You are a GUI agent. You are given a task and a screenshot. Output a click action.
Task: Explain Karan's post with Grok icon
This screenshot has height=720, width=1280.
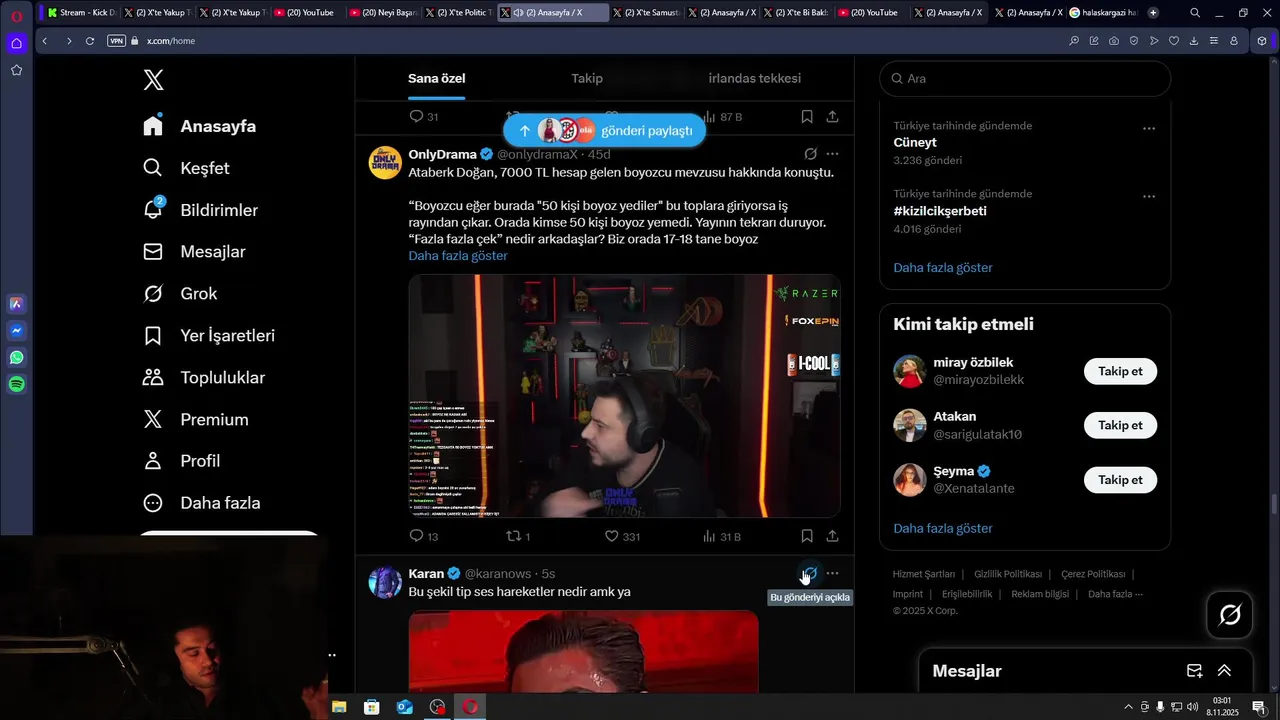[811, 574]
